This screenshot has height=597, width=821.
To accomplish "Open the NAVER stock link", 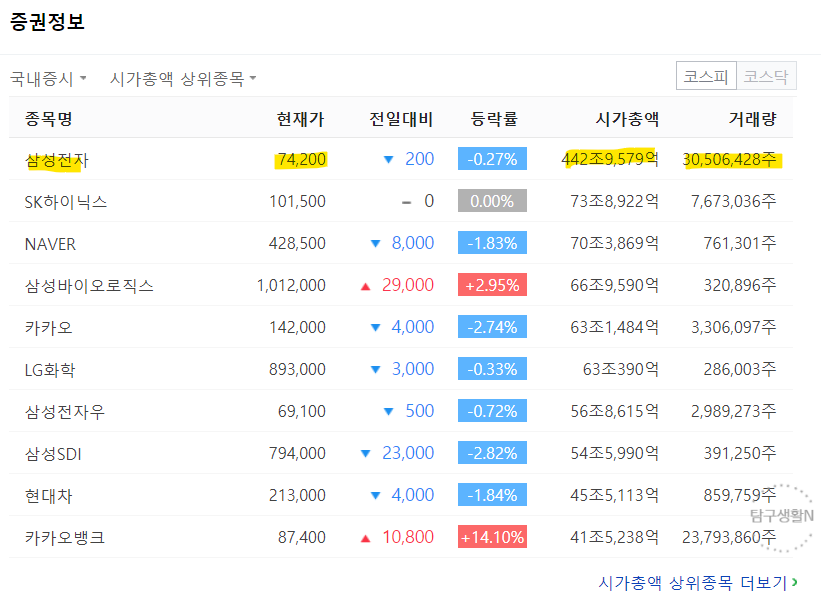I will coord(50,244).
